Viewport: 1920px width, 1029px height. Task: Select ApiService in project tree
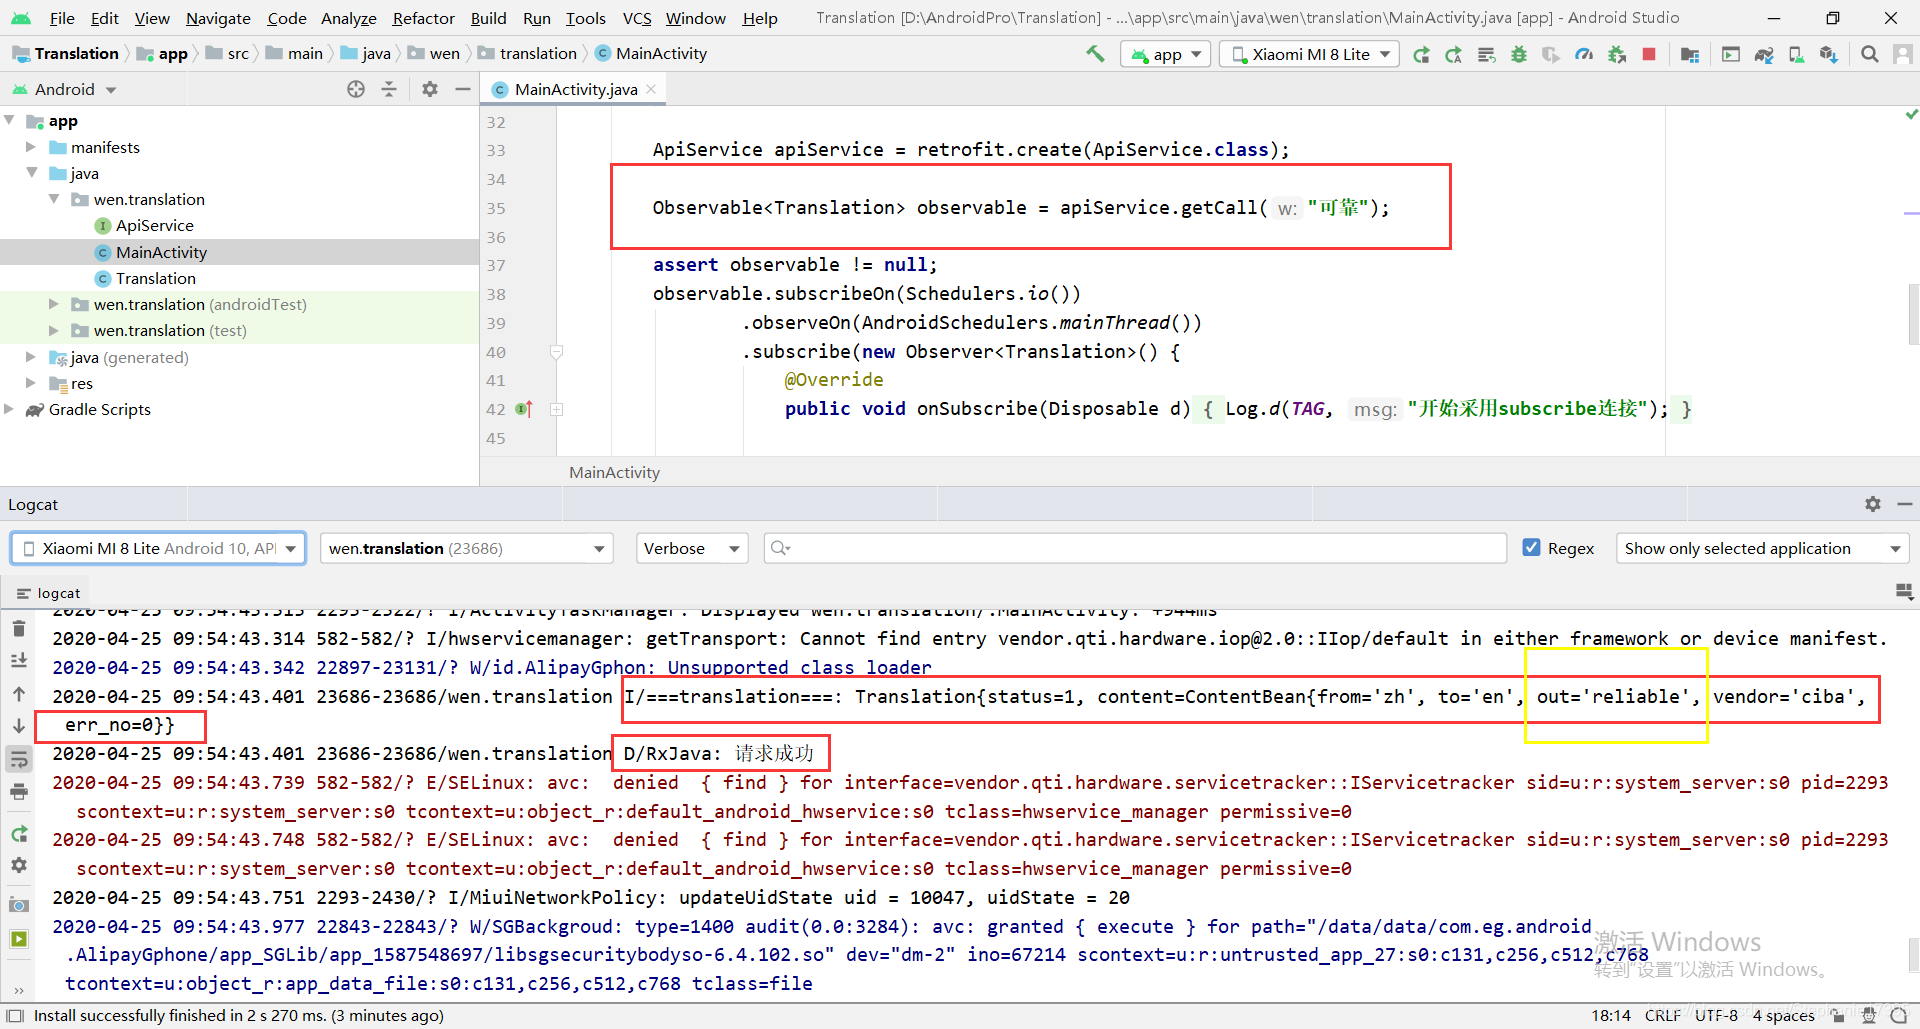tap(154, 225)
